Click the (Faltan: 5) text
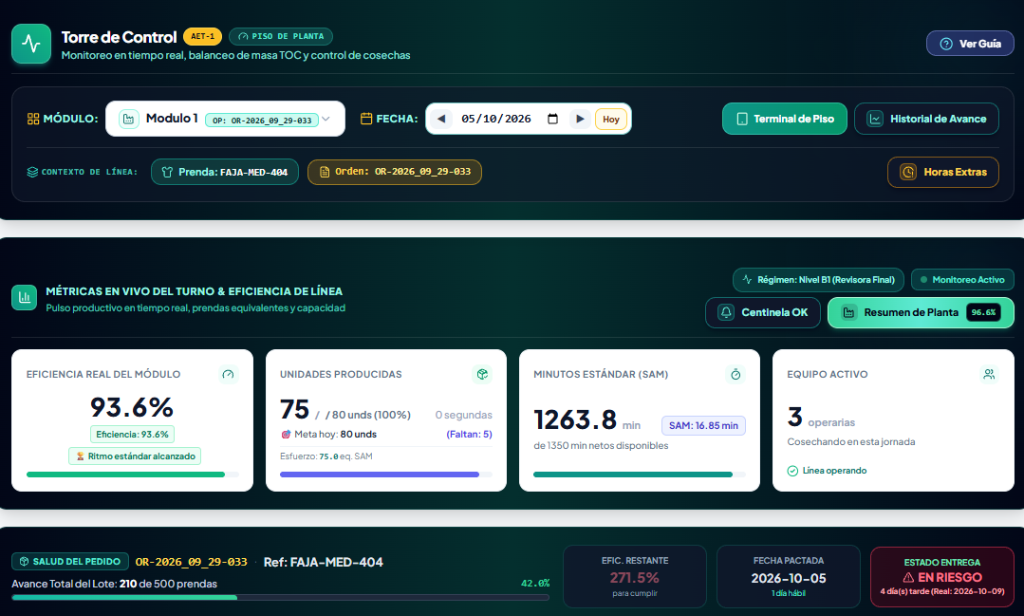The width and height of the screenshot is (1024, 616). click(469, 434)
